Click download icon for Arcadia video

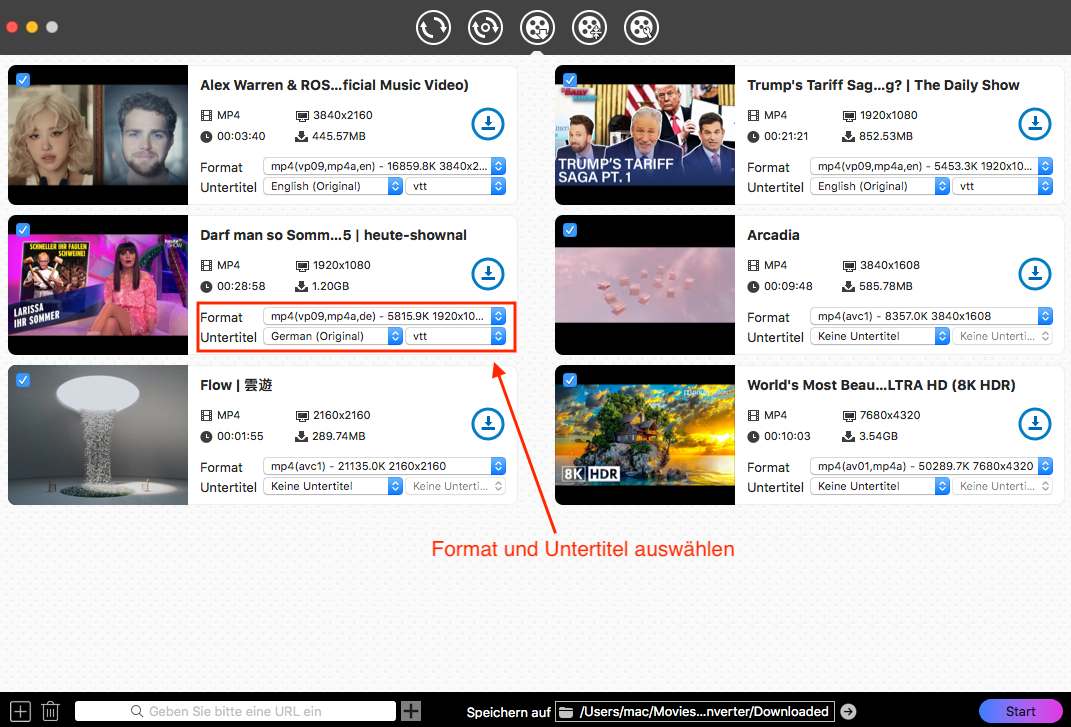coord(1035,274)
